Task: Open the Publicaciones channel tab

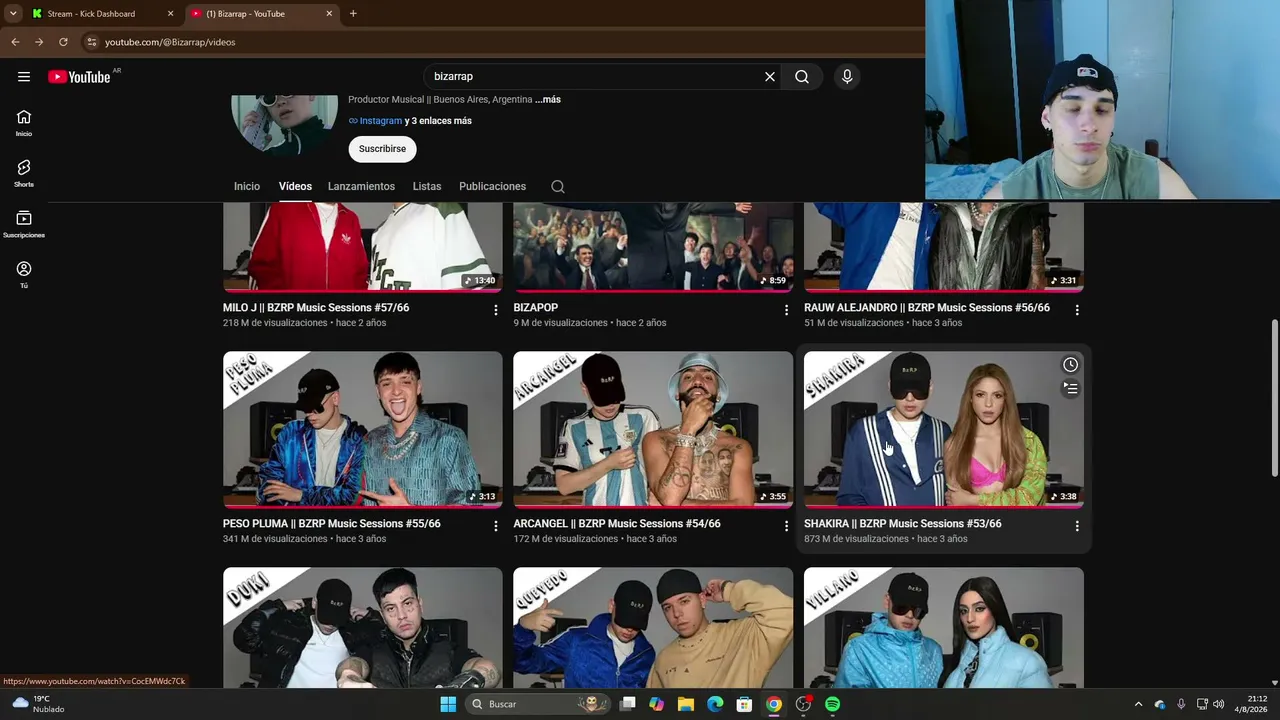Action: point(492,187)
